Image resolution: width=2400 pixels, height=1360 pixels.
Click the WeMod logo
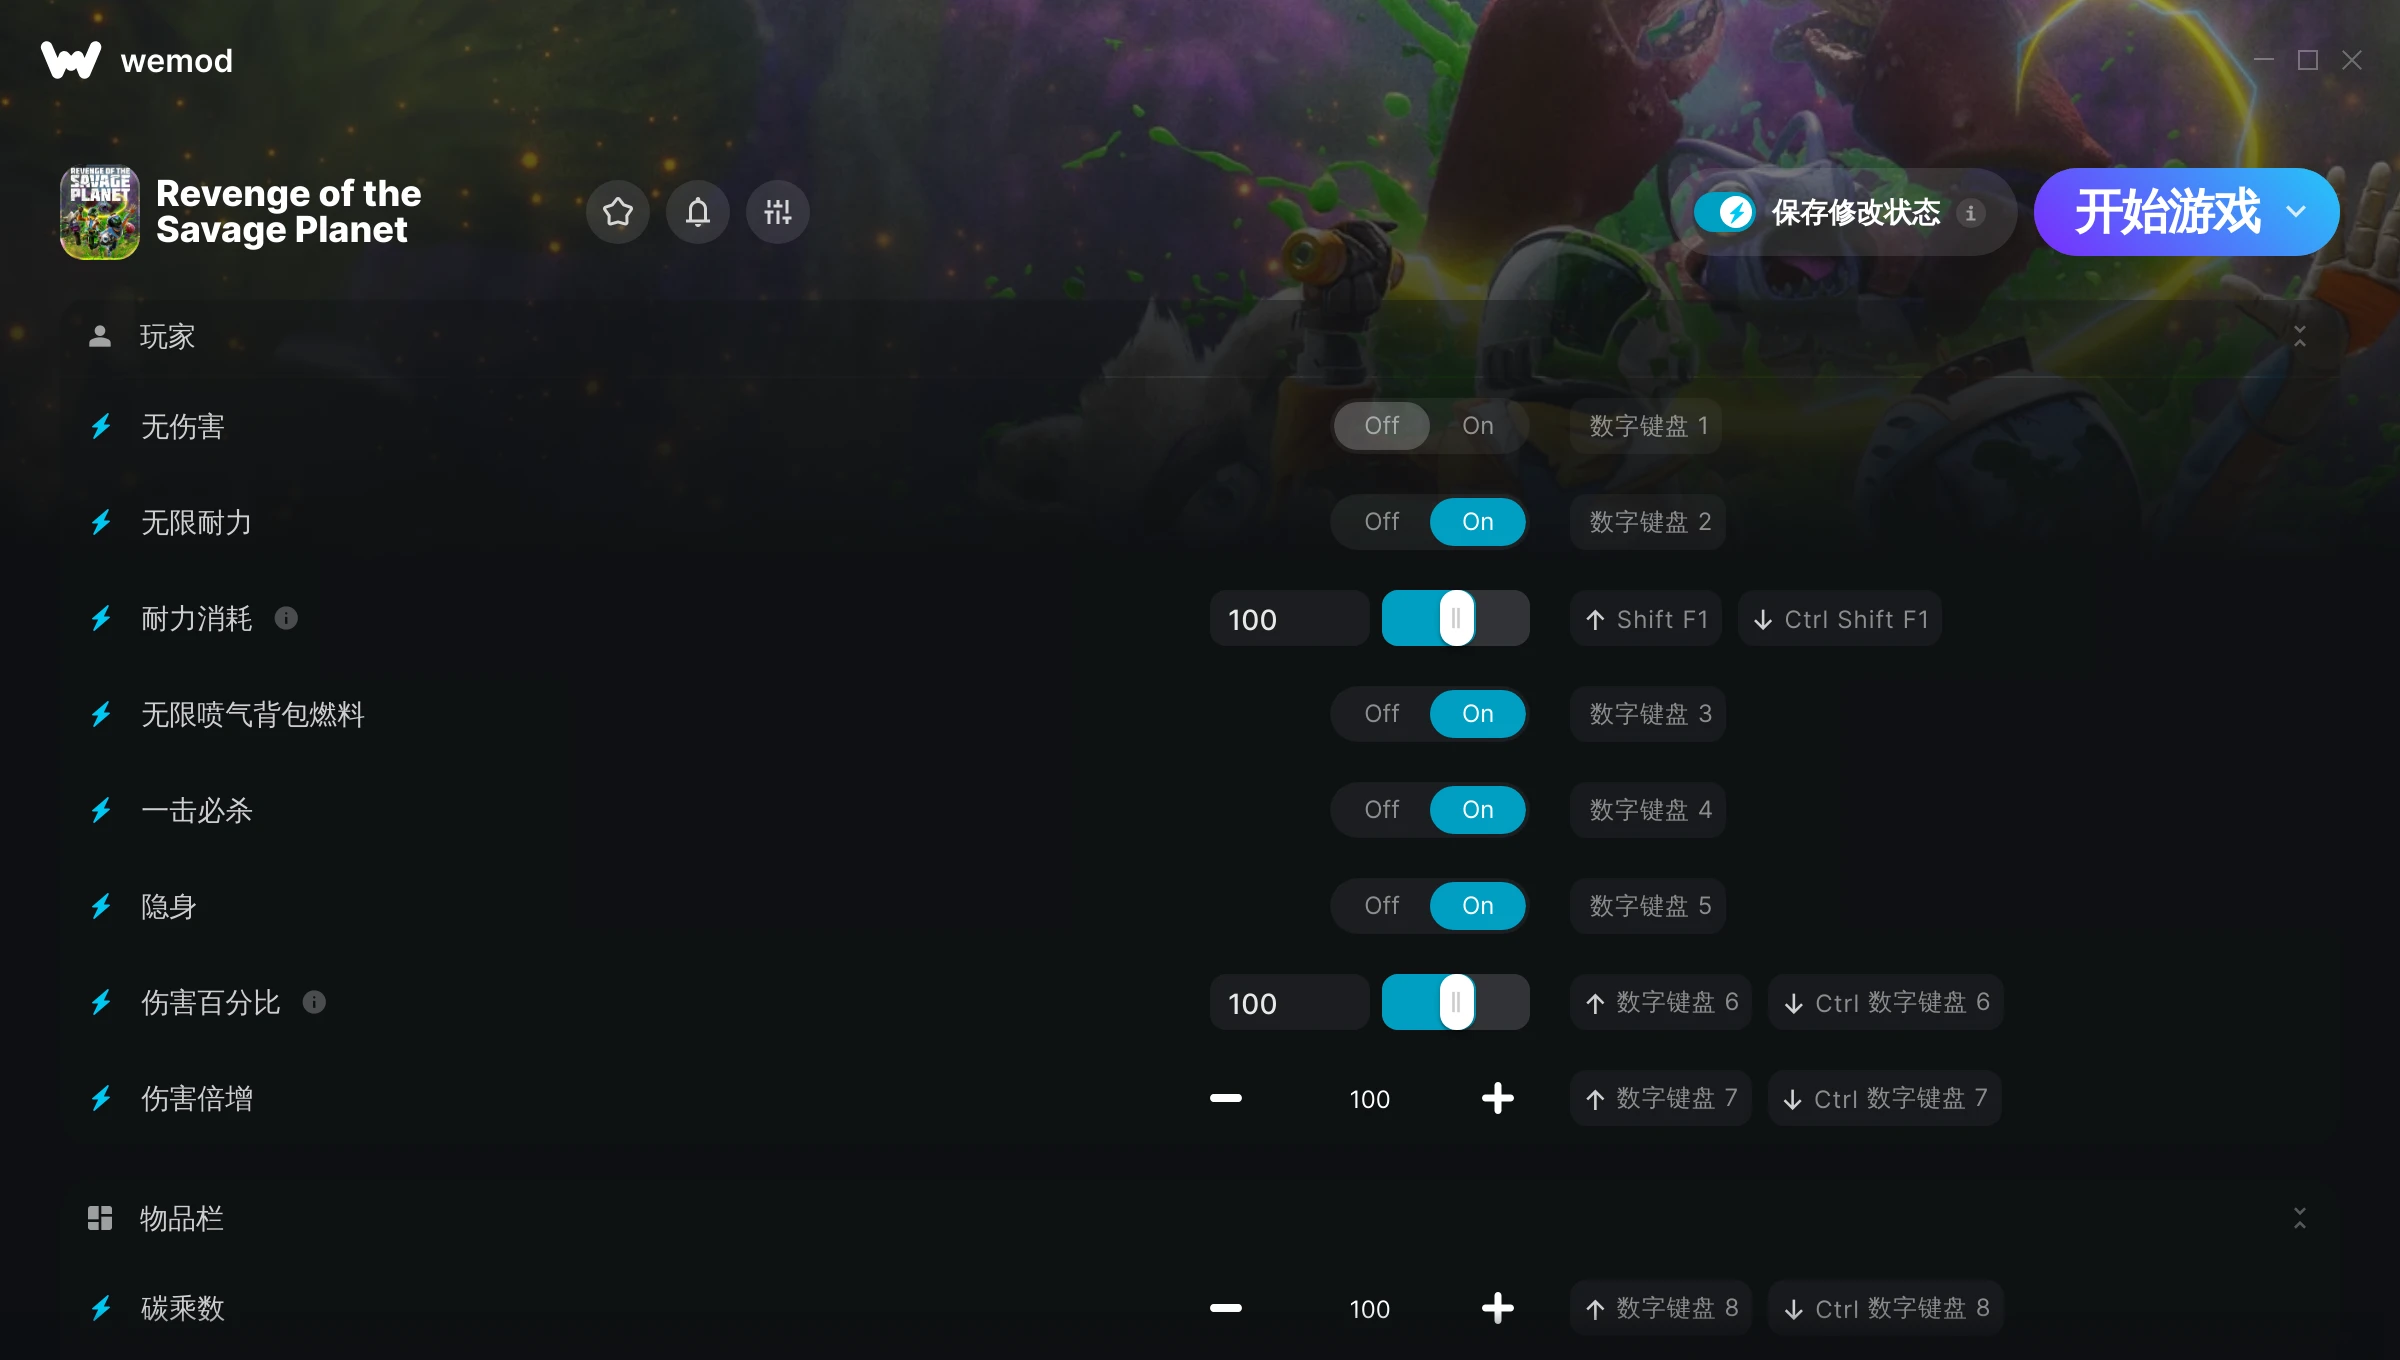[71, 60]
